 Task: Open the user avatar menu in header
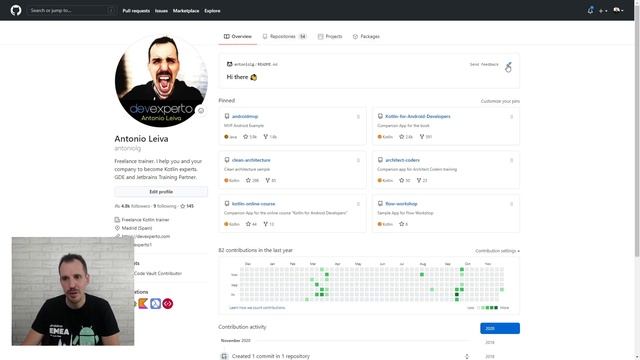(x=618, y=10)
